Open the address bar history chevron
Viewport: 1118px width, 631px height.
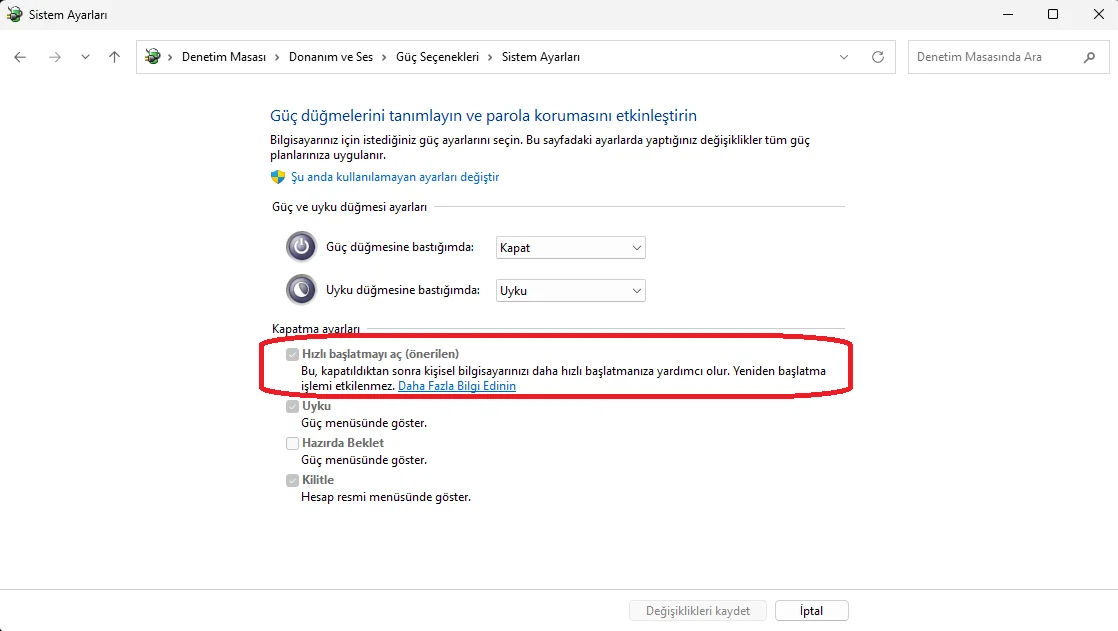click(843, 57)
